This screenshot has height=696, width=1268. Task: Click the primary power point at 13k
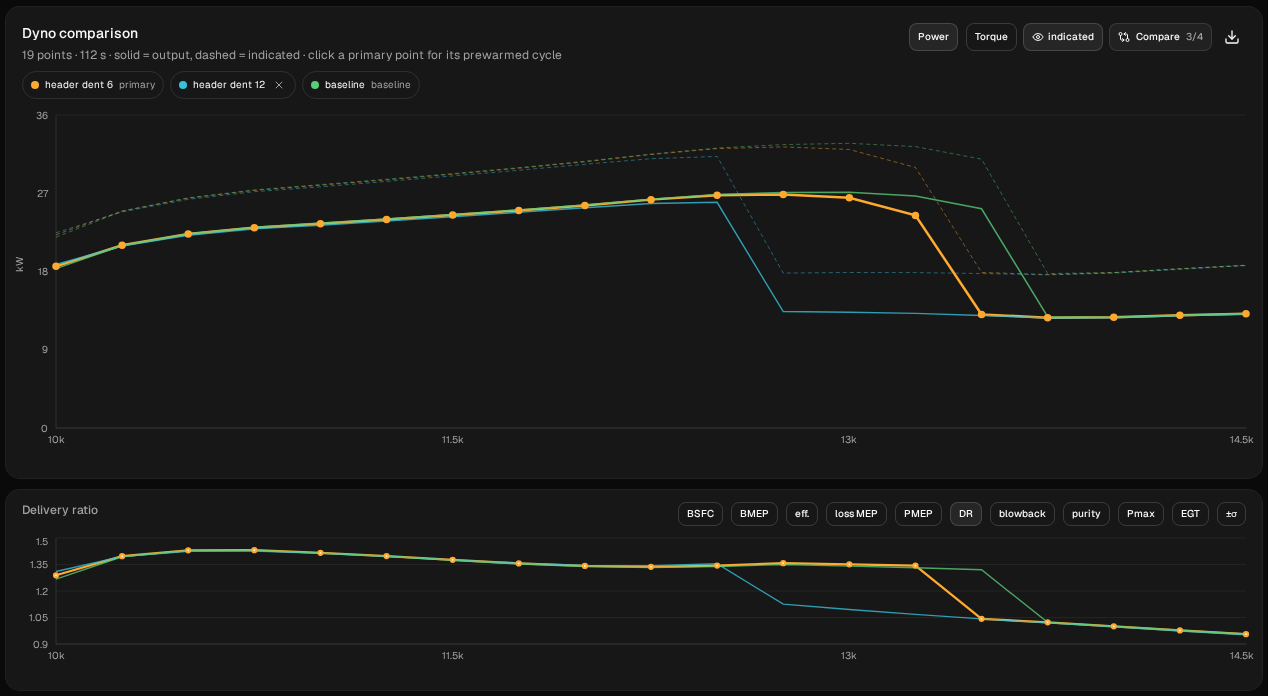[x=849, y=197]
